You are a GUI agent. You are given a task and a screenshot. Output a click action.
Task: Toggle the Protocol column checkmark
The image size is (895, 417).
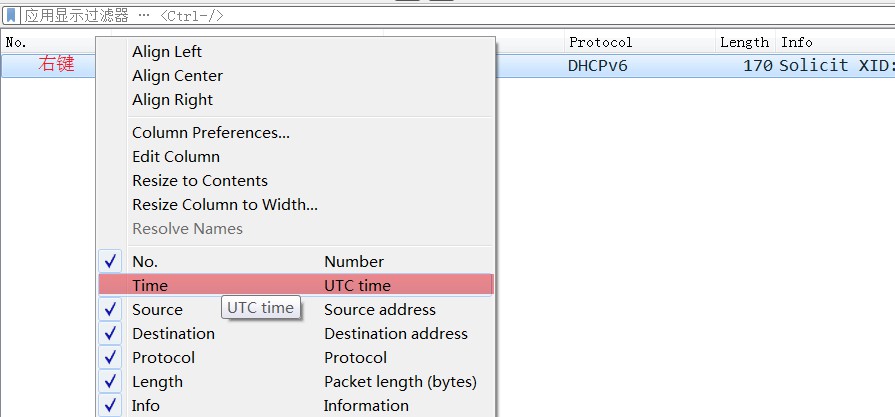click(x=112, y=358)
